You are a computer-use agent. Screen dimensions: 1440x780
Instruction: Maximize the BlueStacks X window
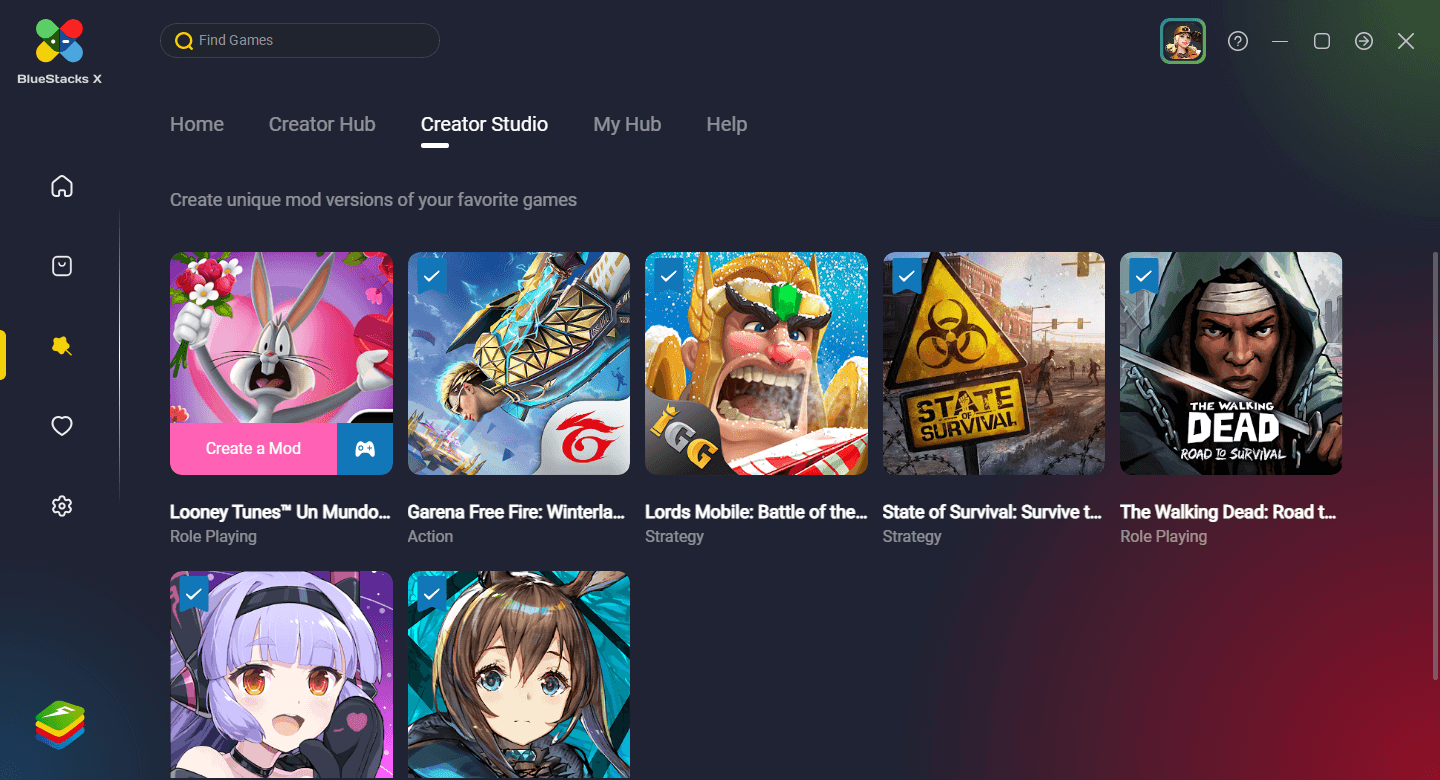1322,41
